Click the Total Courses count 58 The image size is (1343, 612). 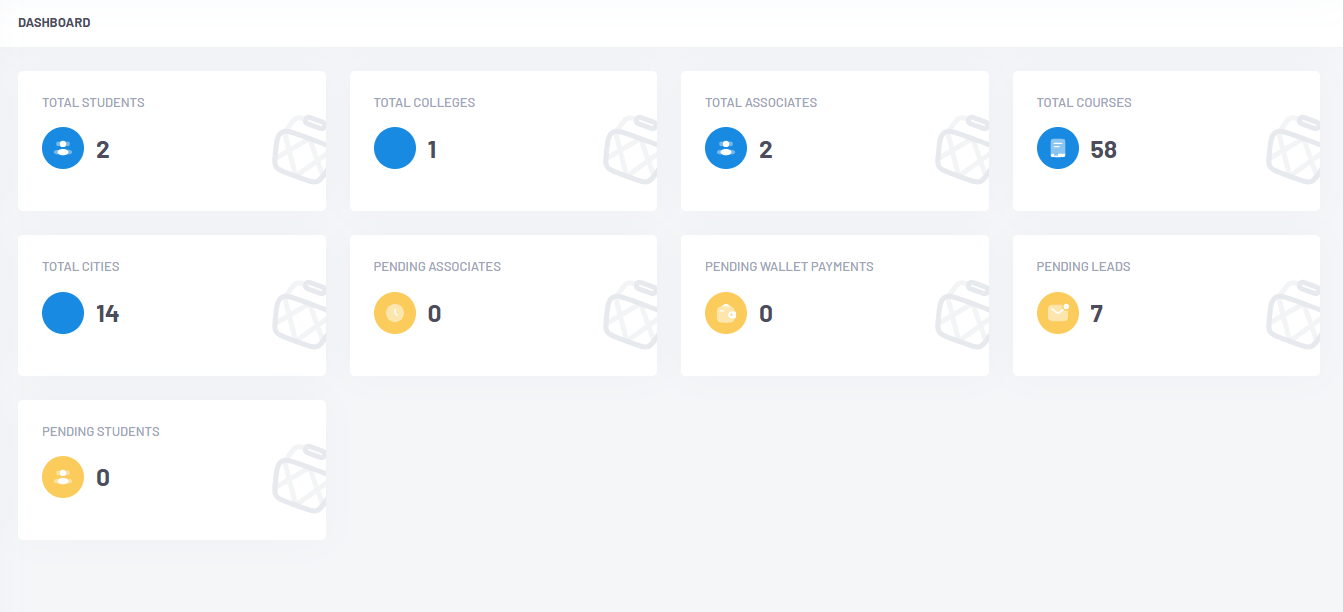[x=1103, y=150]
